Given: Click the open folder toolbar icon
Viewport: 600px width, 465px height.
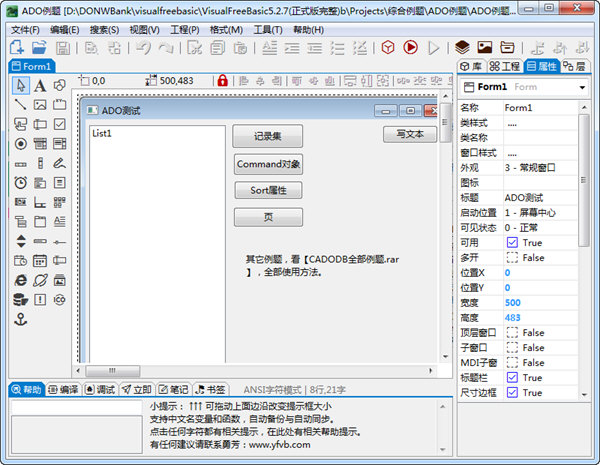Looking at the screenshot, I should click(39, 47).
